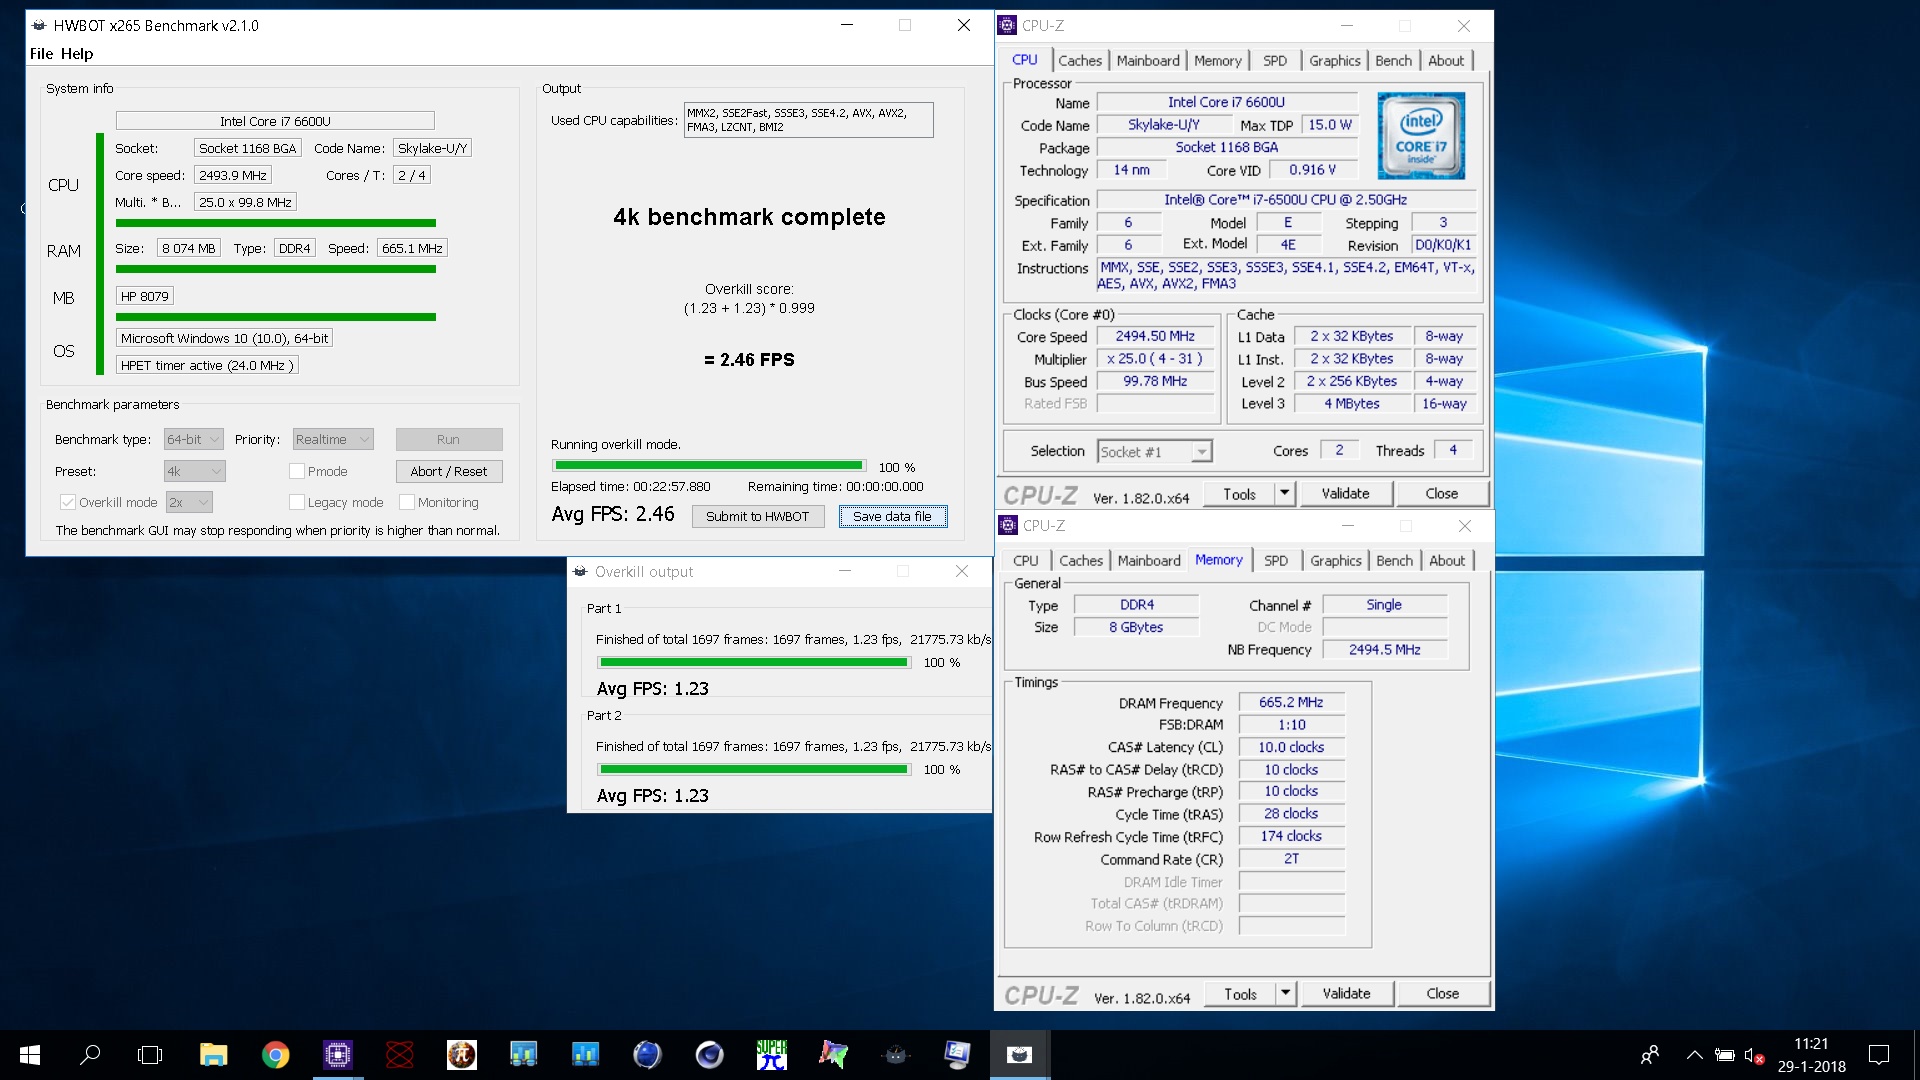
Task: Click Submit to HWBOT button
Action: click(757, 517)
